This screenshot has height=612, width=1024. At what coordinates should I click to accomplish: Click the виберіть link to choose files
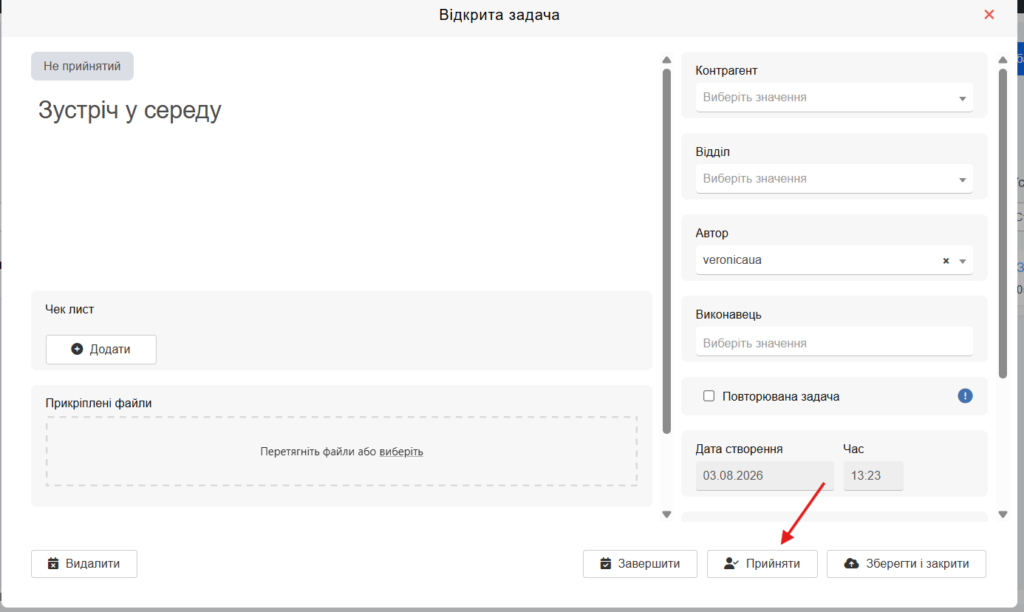pyautogui.click(x=401, y=451)
